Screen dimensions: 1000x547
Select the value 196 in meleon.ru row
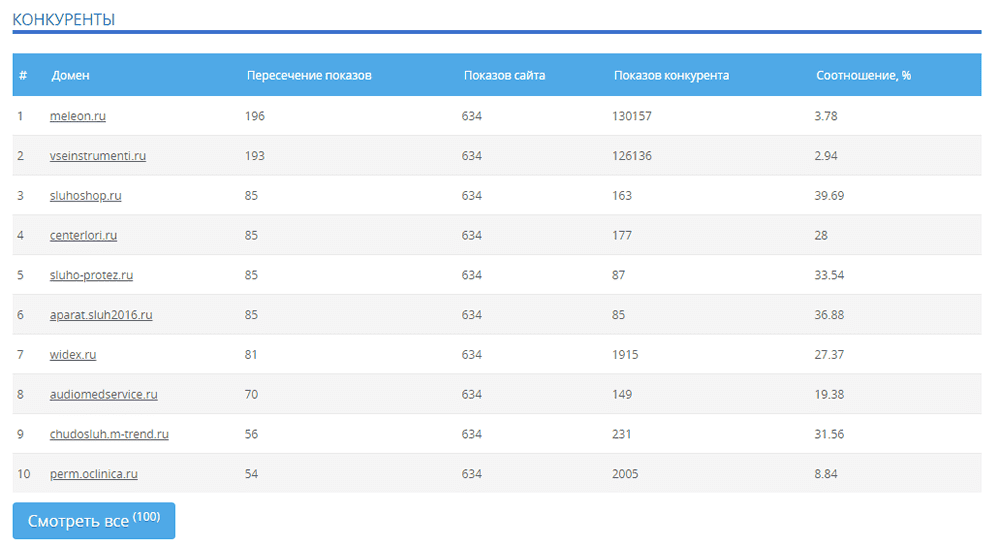click(x=254, y=116)
